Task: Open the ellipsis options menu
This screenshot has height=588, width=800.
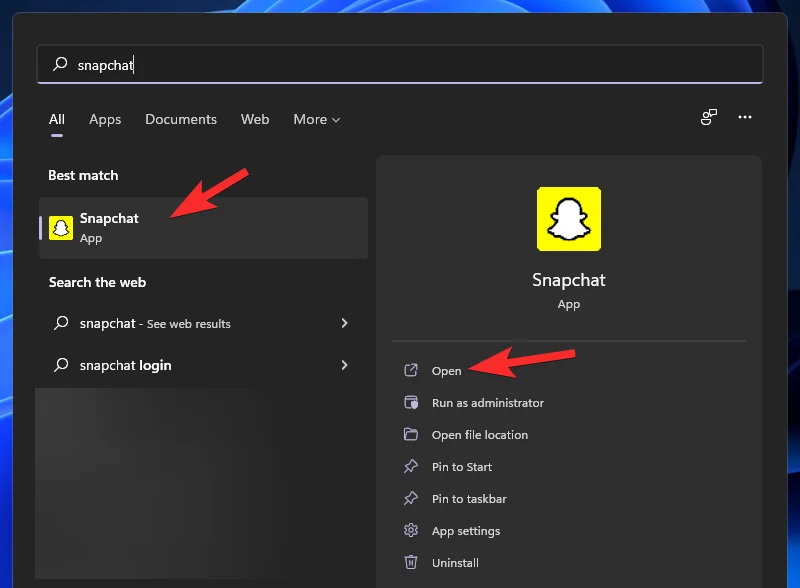Action: [x=745, y=117]
